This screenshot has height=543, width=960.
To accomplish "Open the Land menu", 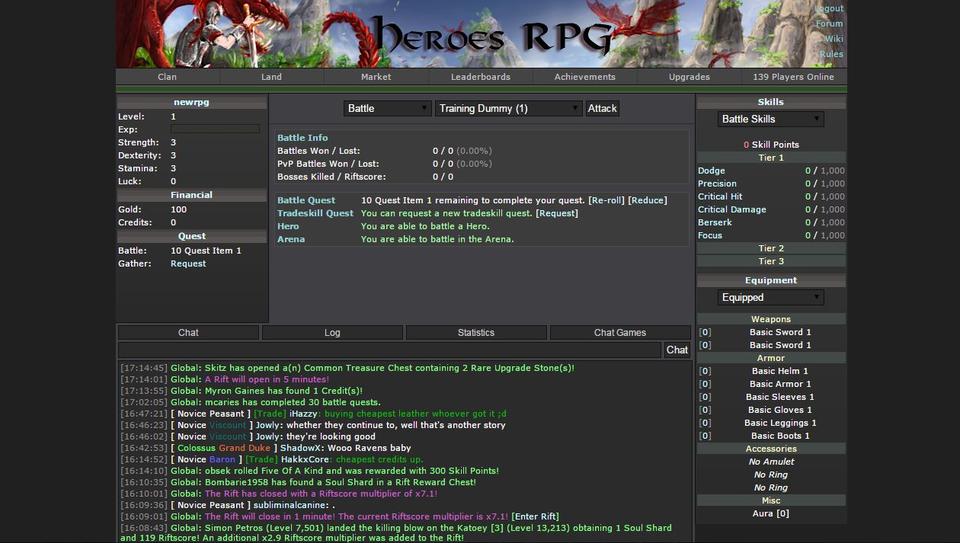I will click(271, 77).
